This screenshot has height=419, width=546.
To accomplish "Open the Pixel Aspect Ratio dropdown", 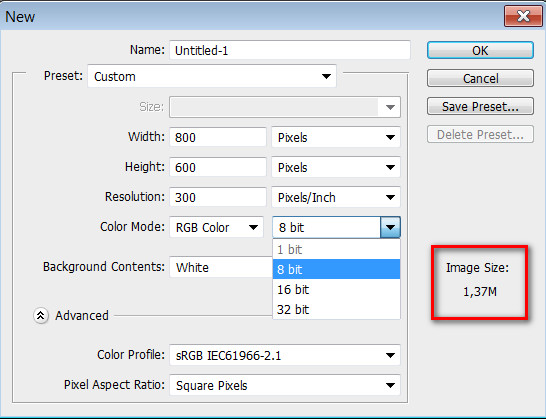I will pyautogui.click(x=285, y=385).
